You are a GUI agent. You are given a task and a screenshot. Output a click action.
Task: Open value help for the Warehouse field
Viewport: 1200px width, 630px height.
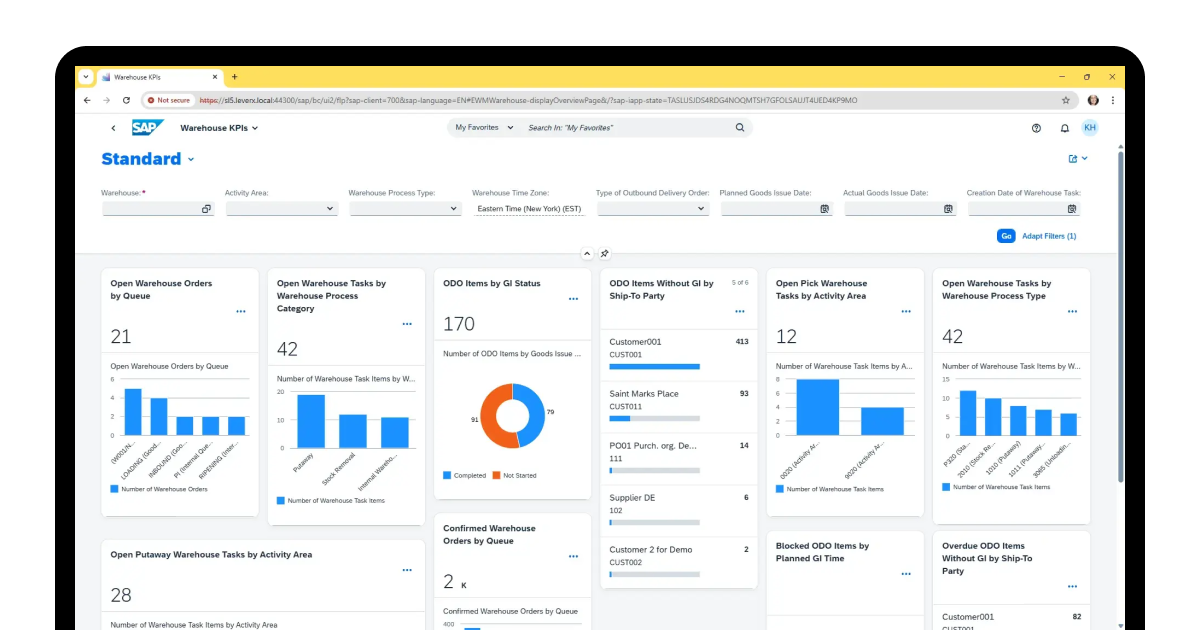tap(206, 208)
